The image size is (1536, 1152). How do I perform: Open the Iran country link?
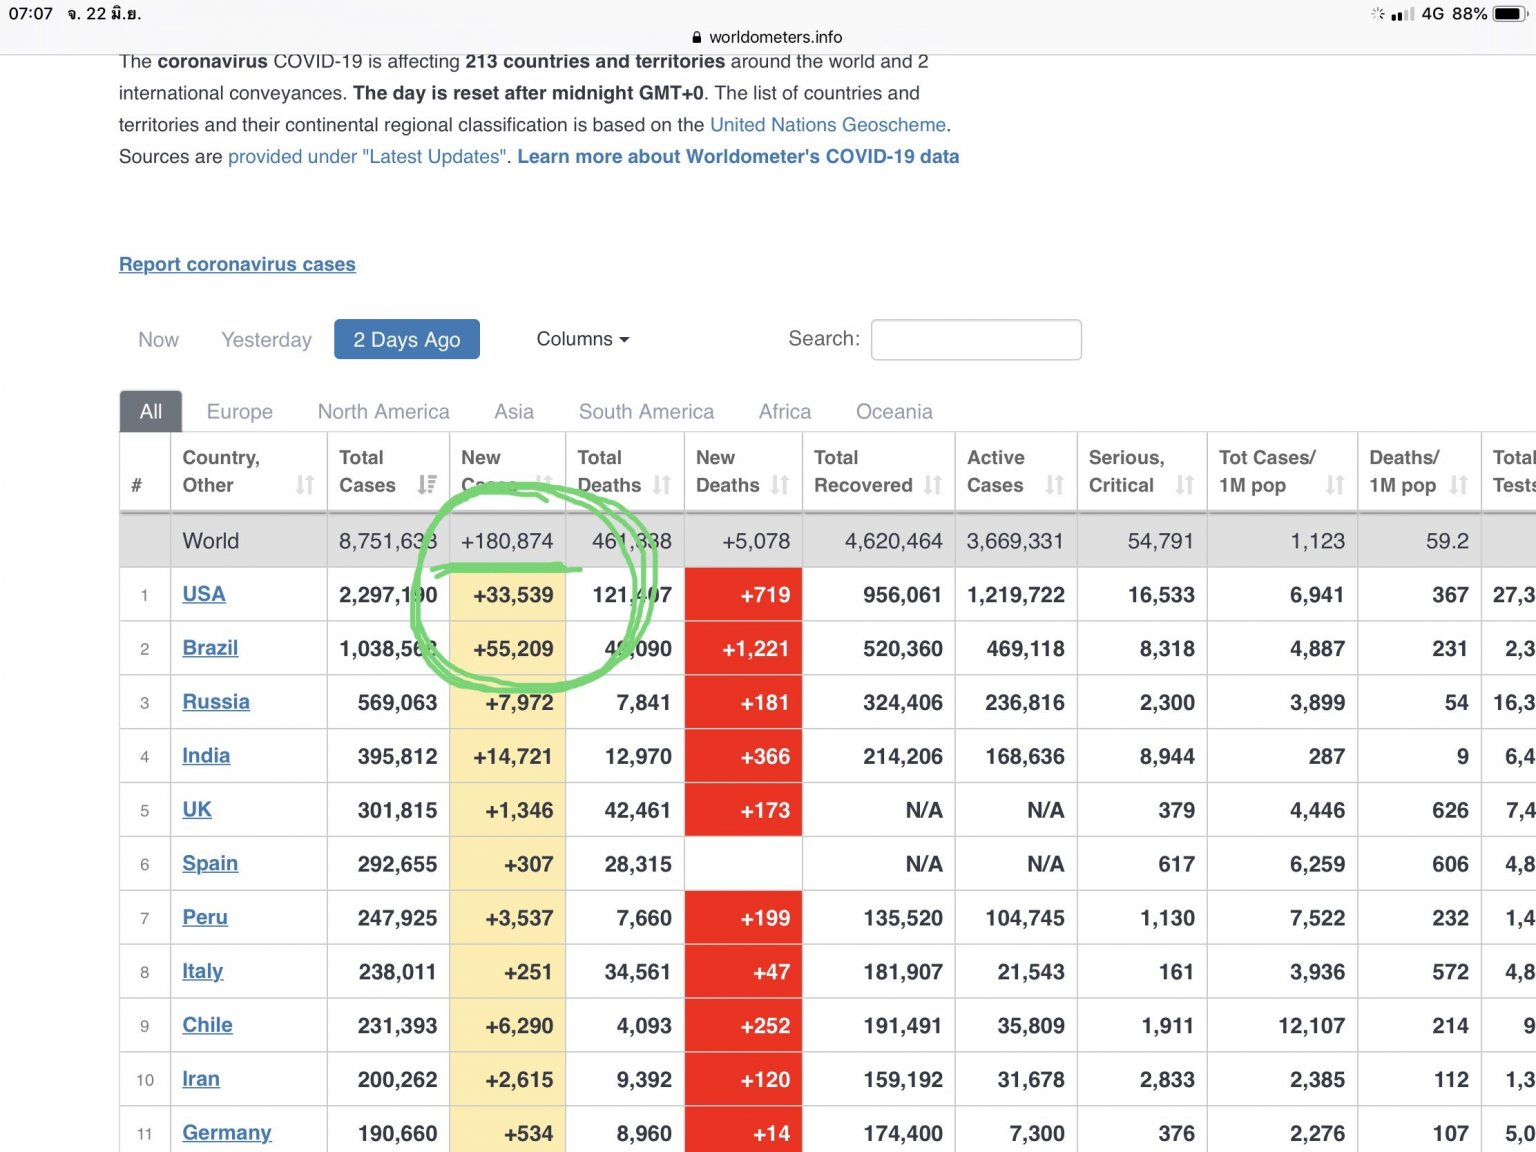[201, 1079]
